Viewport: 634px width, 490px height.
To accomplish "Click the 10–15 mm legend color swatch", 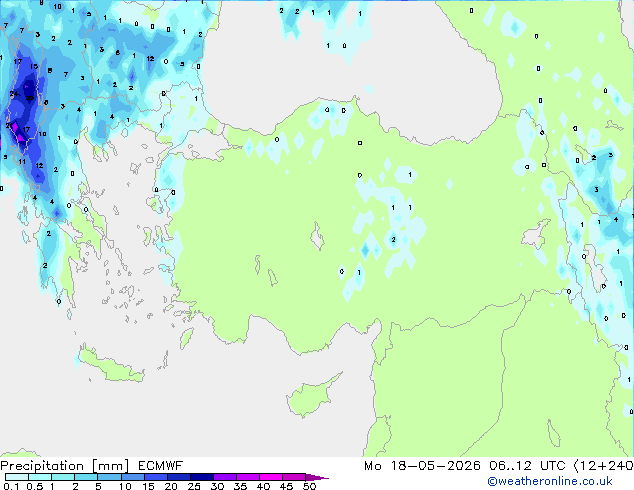I will point(132,477).
